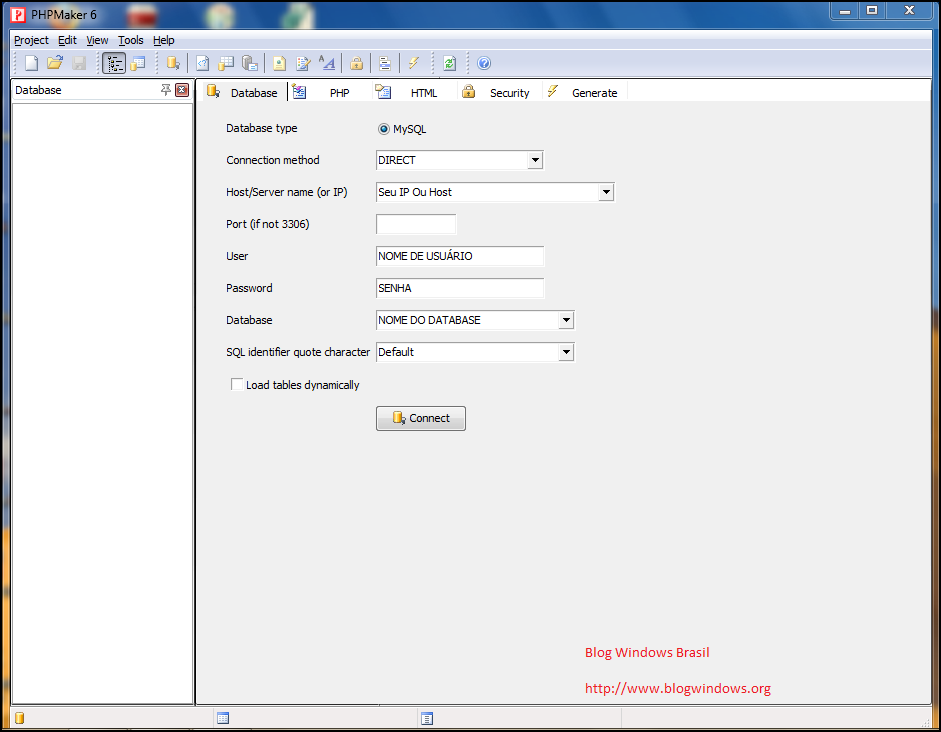This screenshot has width=941, height=732.
Task: Select the MySQL database type radio button
Action: click(x=384, y=129)
